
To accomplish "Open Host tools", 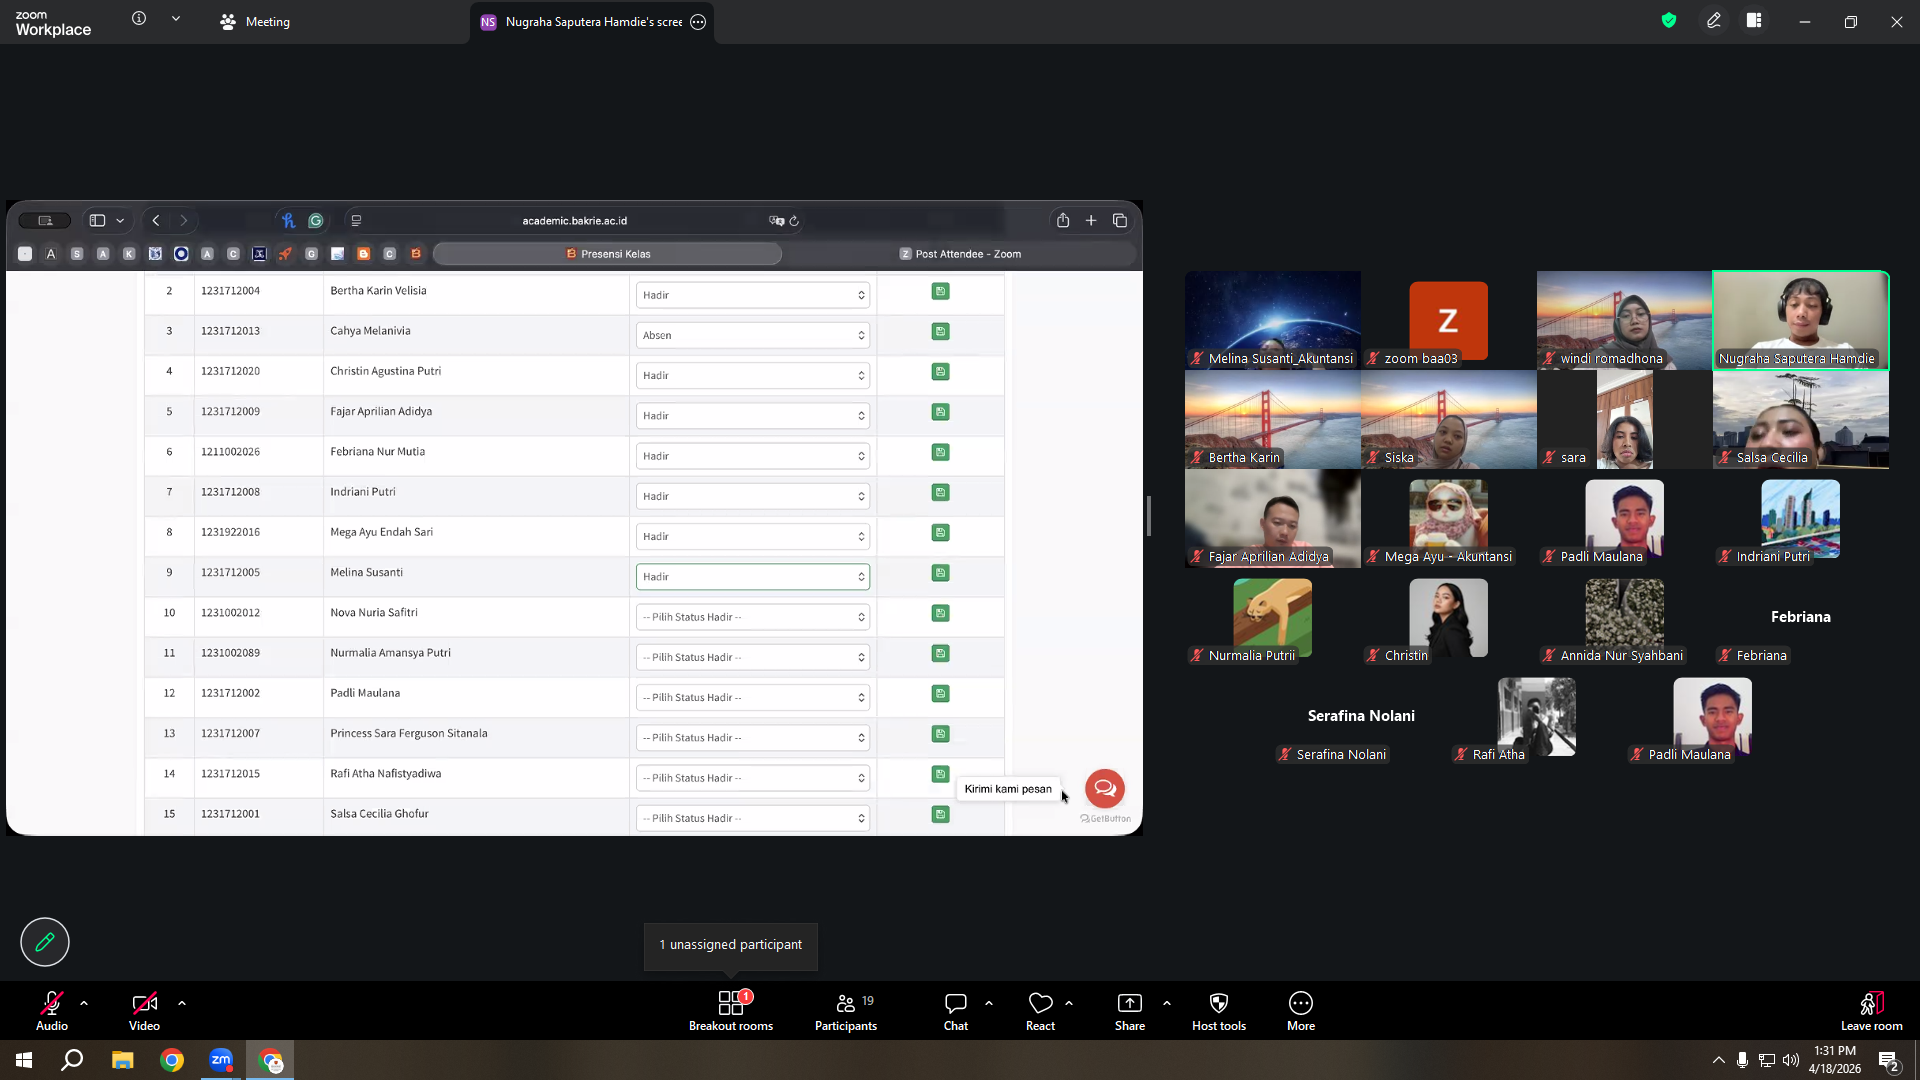I will click(1219, 1011).
